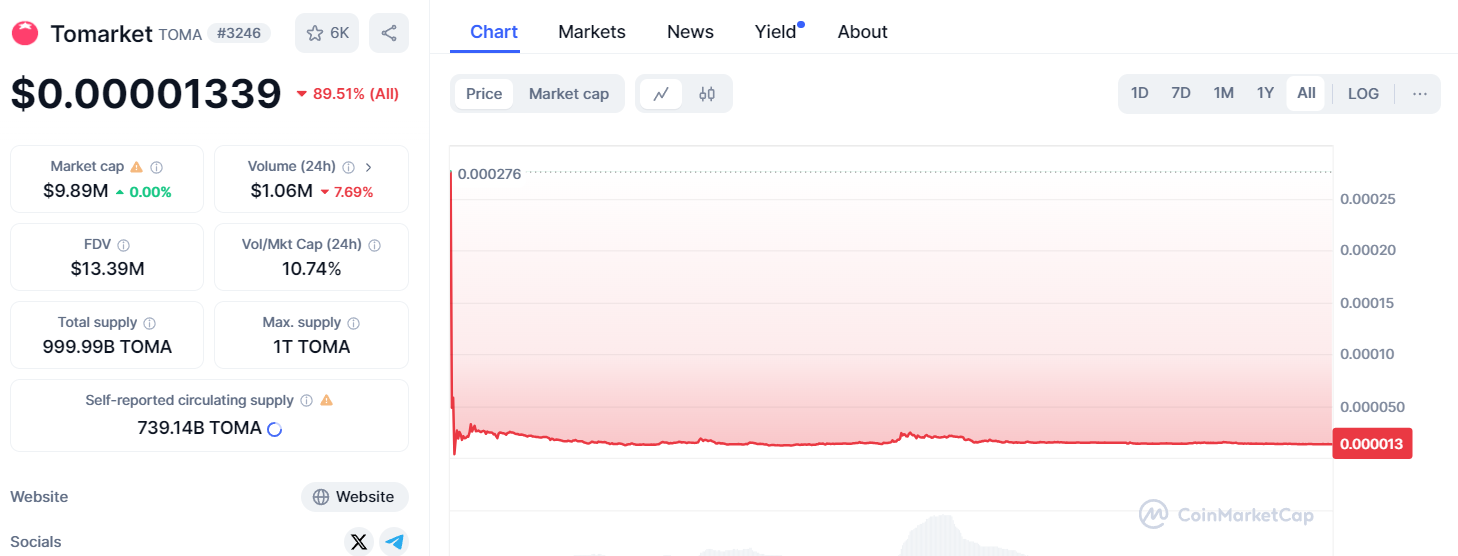Open the Tomarket Website link
Image resolution: width=1458 pixels, height=556 pixels.
(x=355, y=497)
